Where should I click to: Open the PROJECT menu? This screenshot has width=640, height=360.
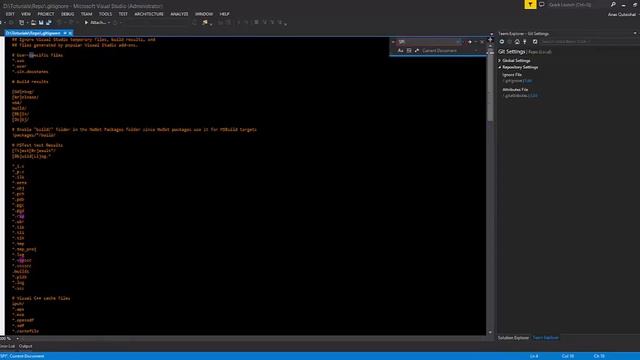tap(46, 14)
